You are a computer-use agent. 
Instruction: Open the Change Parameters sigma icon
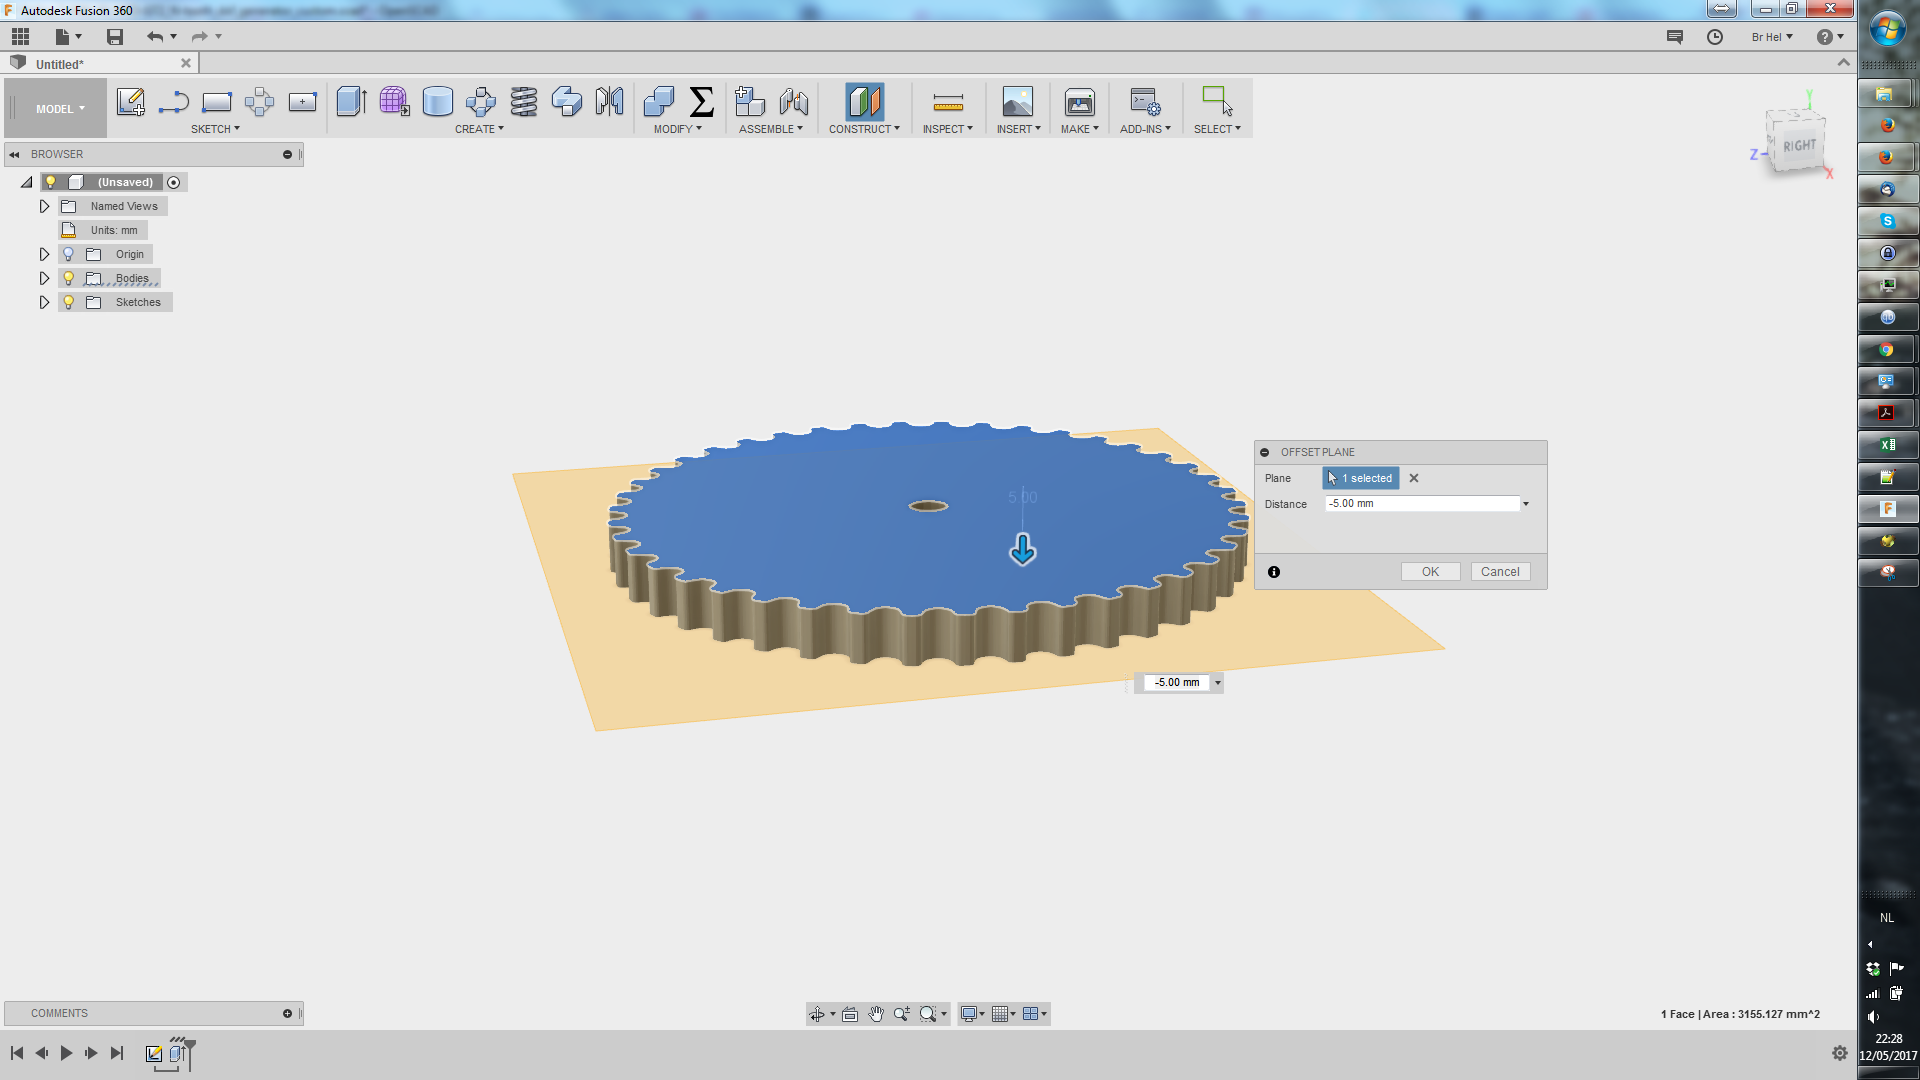702,102
